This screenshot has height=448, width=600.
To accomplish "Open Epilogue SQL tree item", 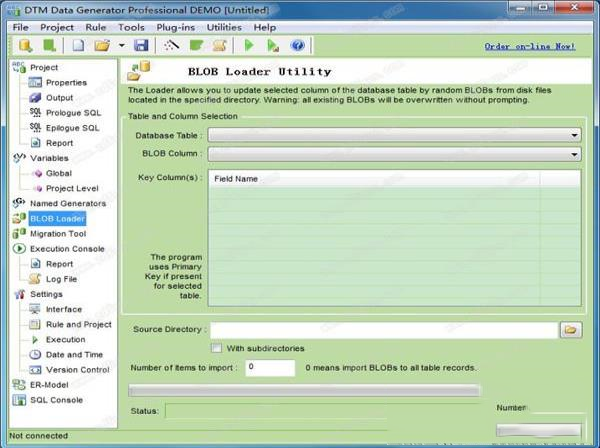I will coord(72,128).
